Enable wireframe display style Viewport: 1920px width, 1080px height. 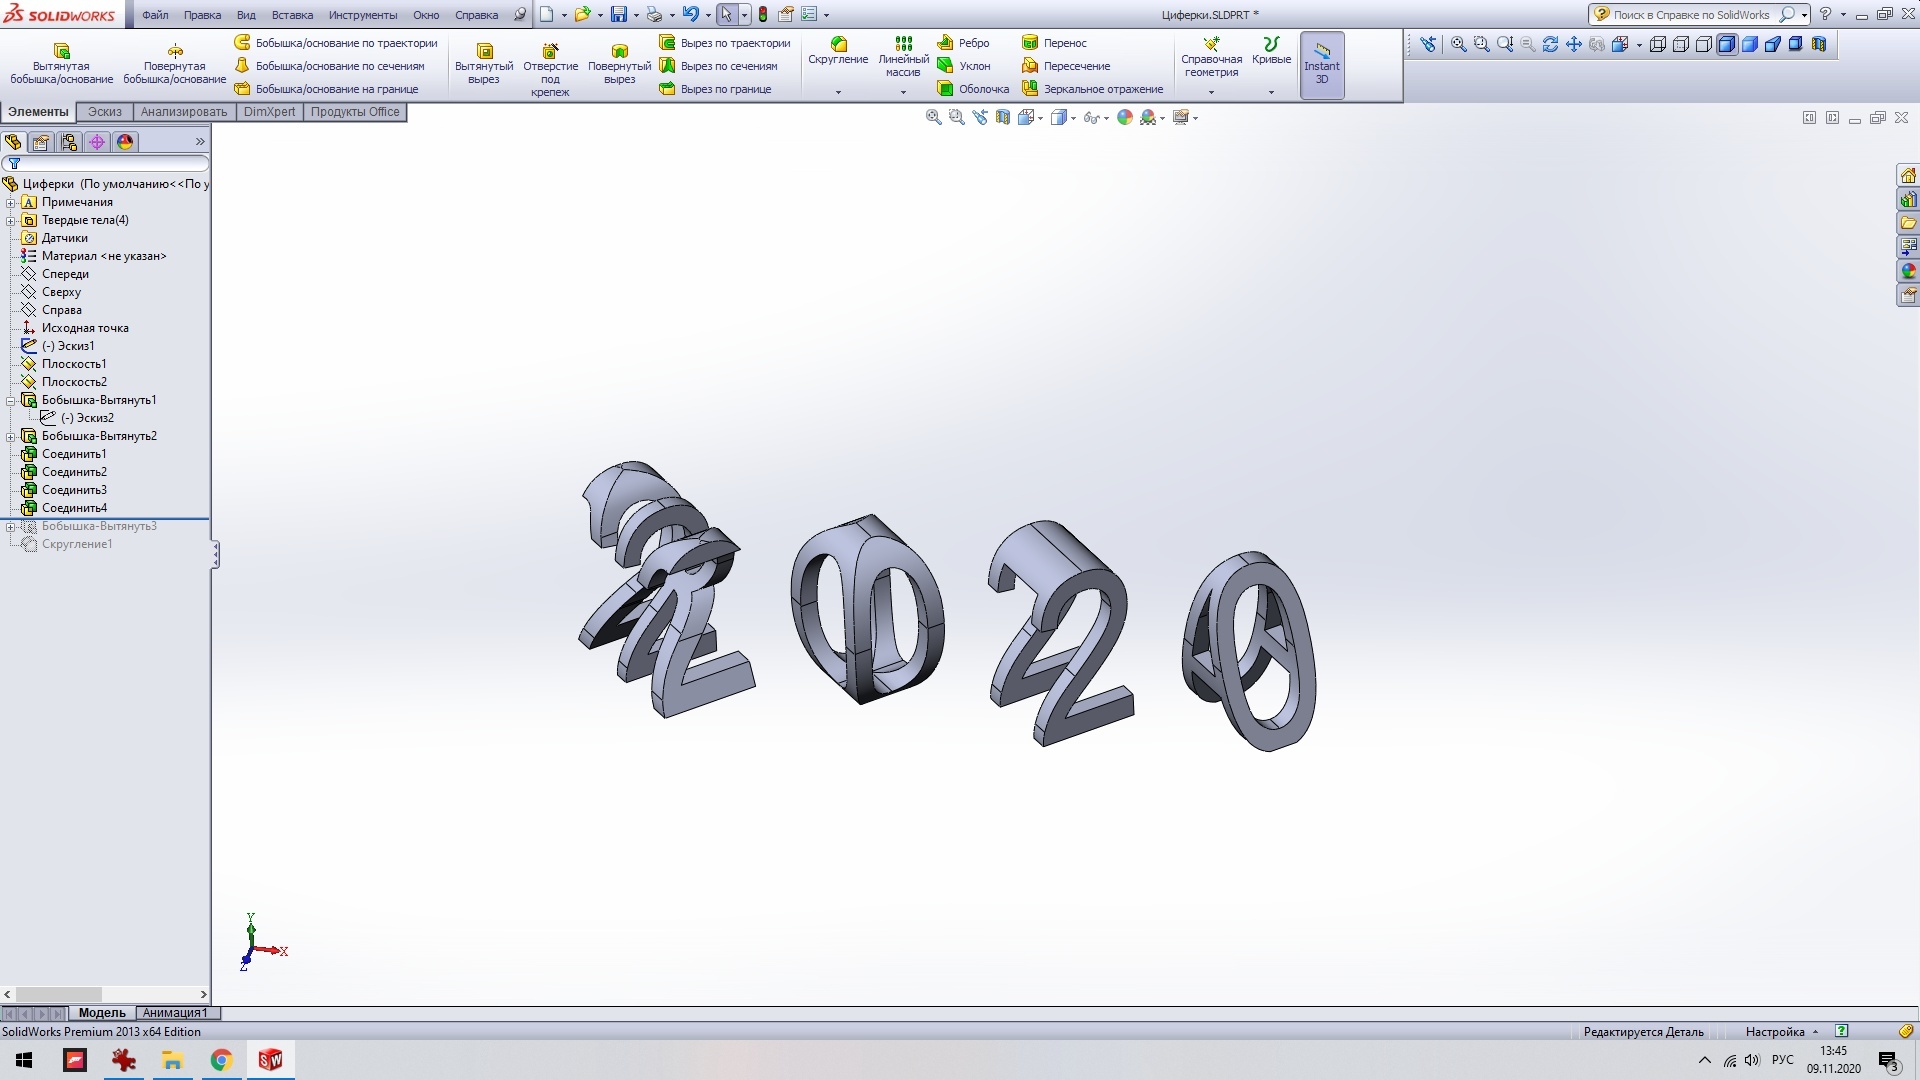coord(1658,44)
